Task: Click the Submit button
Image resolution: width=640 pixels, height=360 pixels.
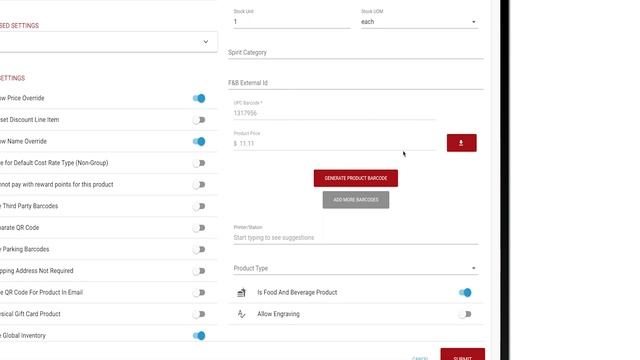Action: [462, 355]
